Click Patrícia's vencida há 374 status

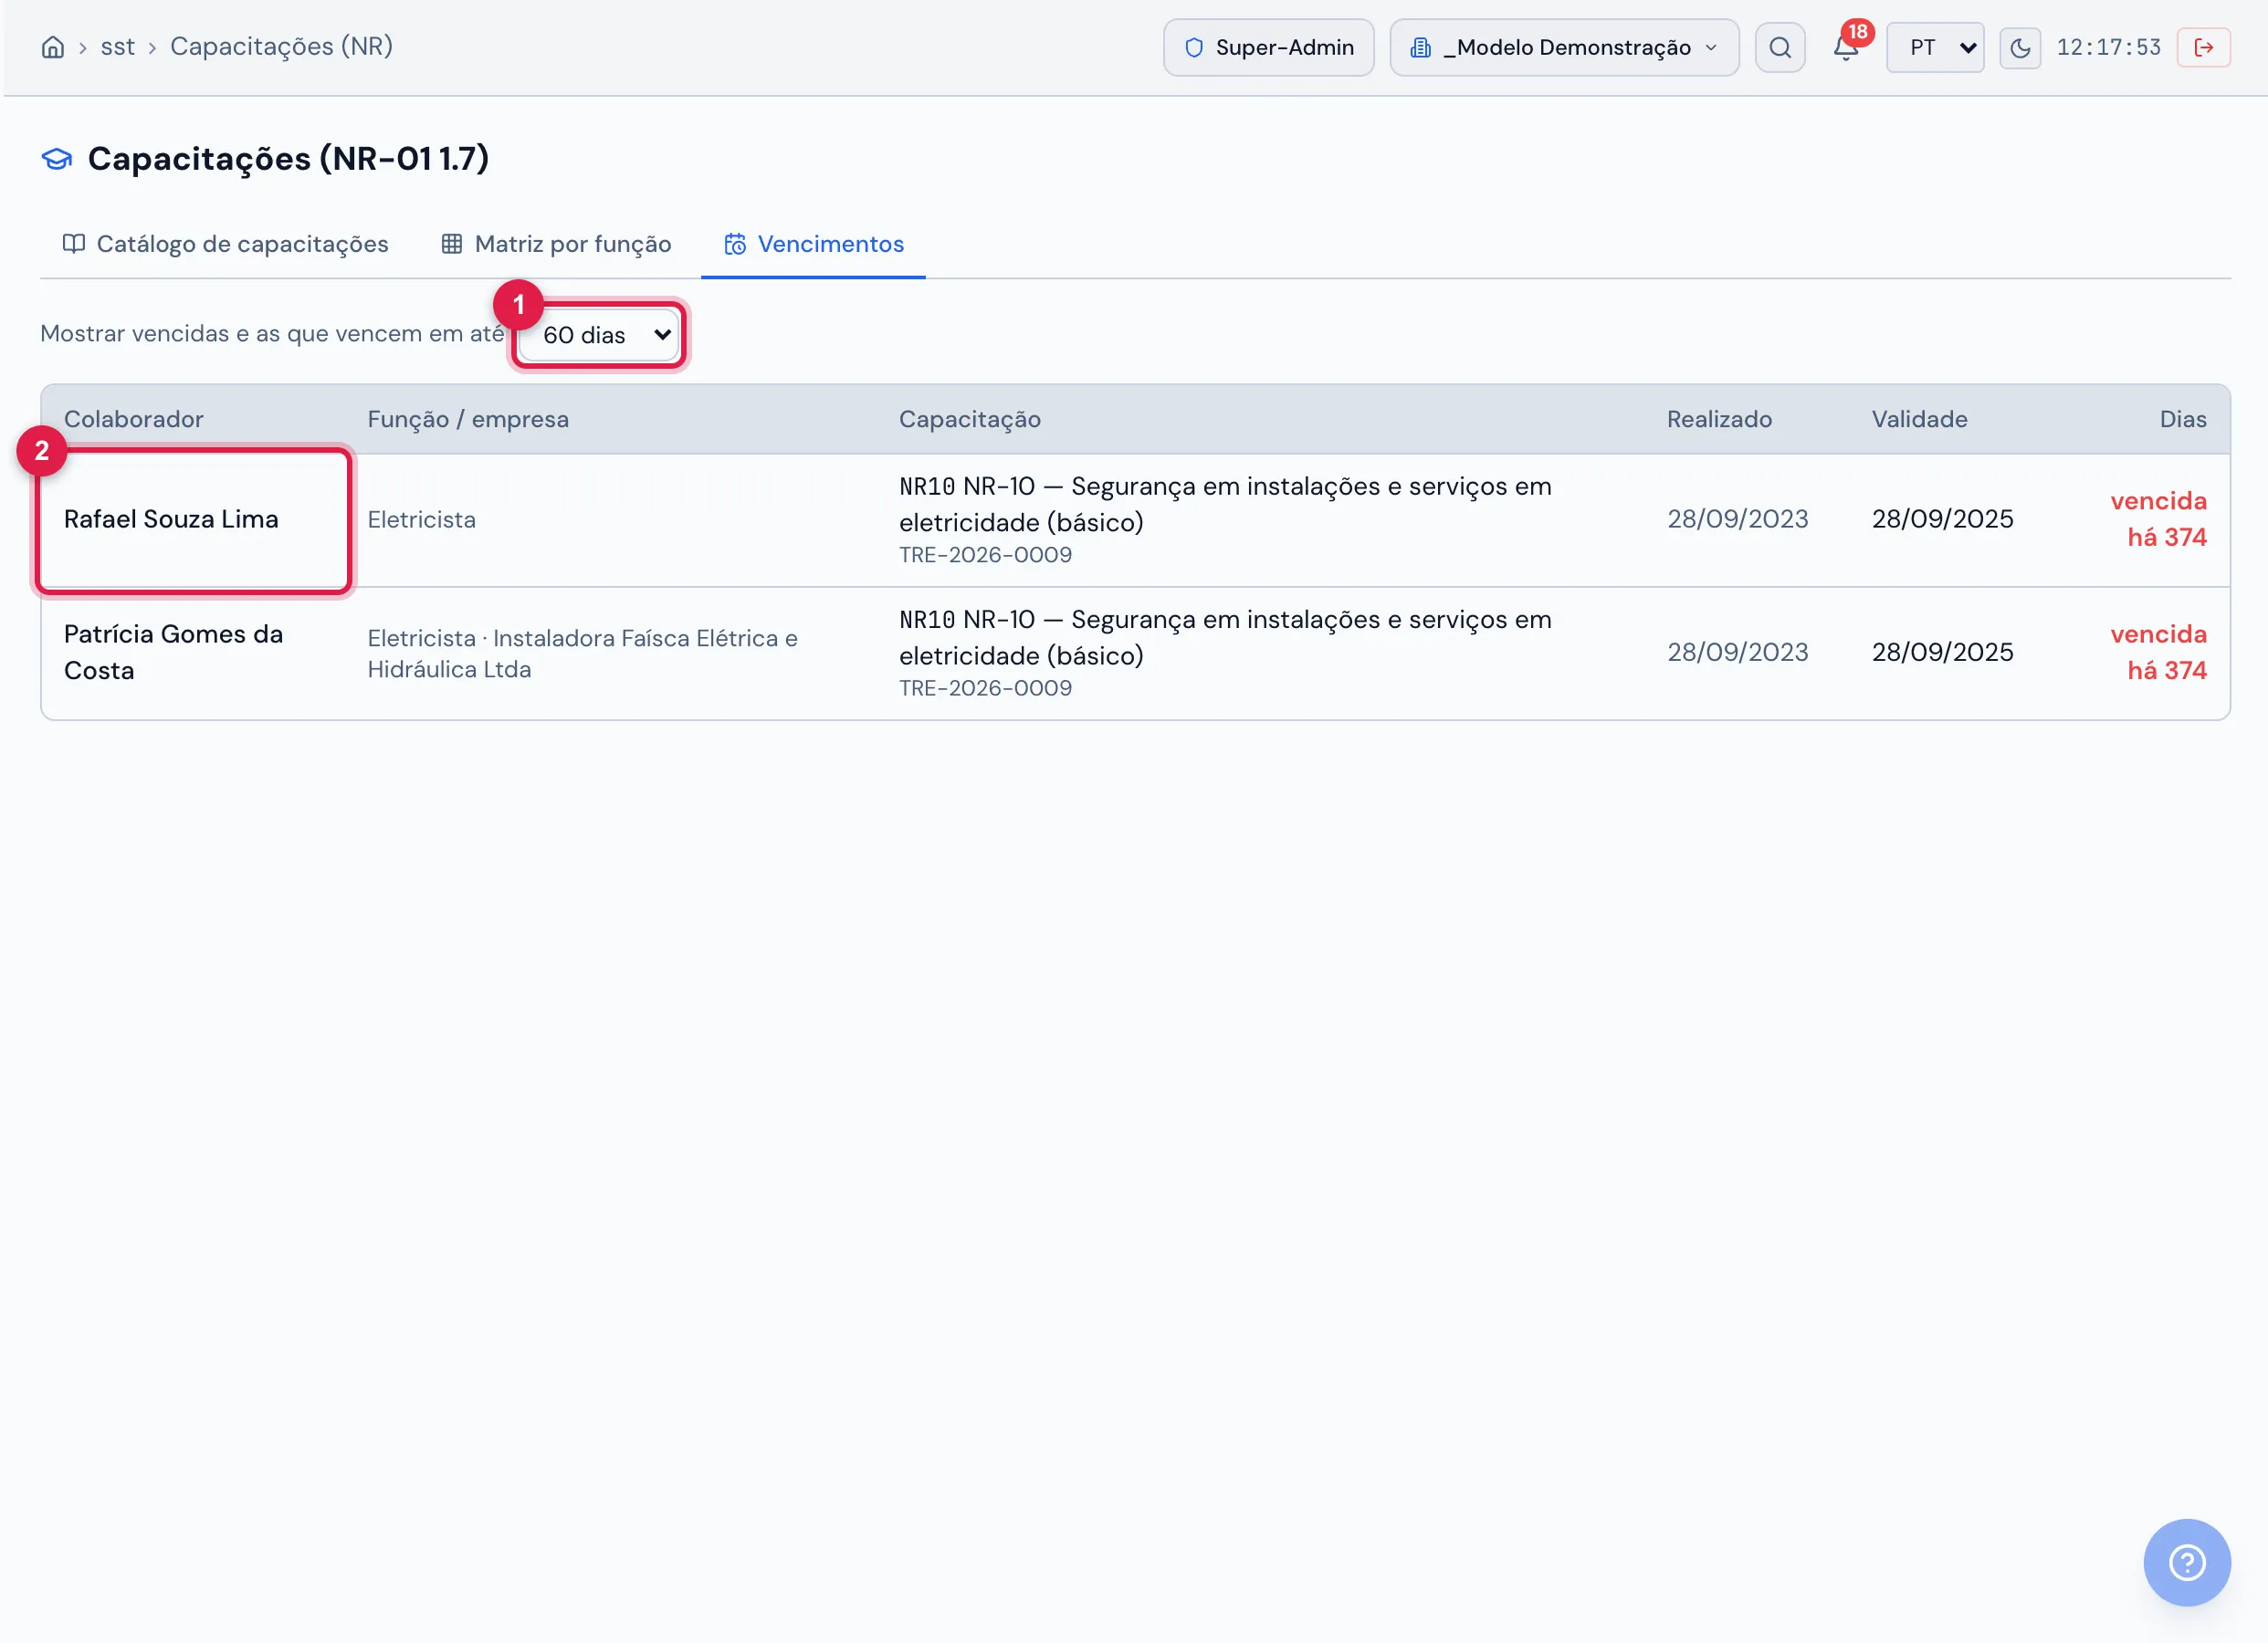[2158, 652]
